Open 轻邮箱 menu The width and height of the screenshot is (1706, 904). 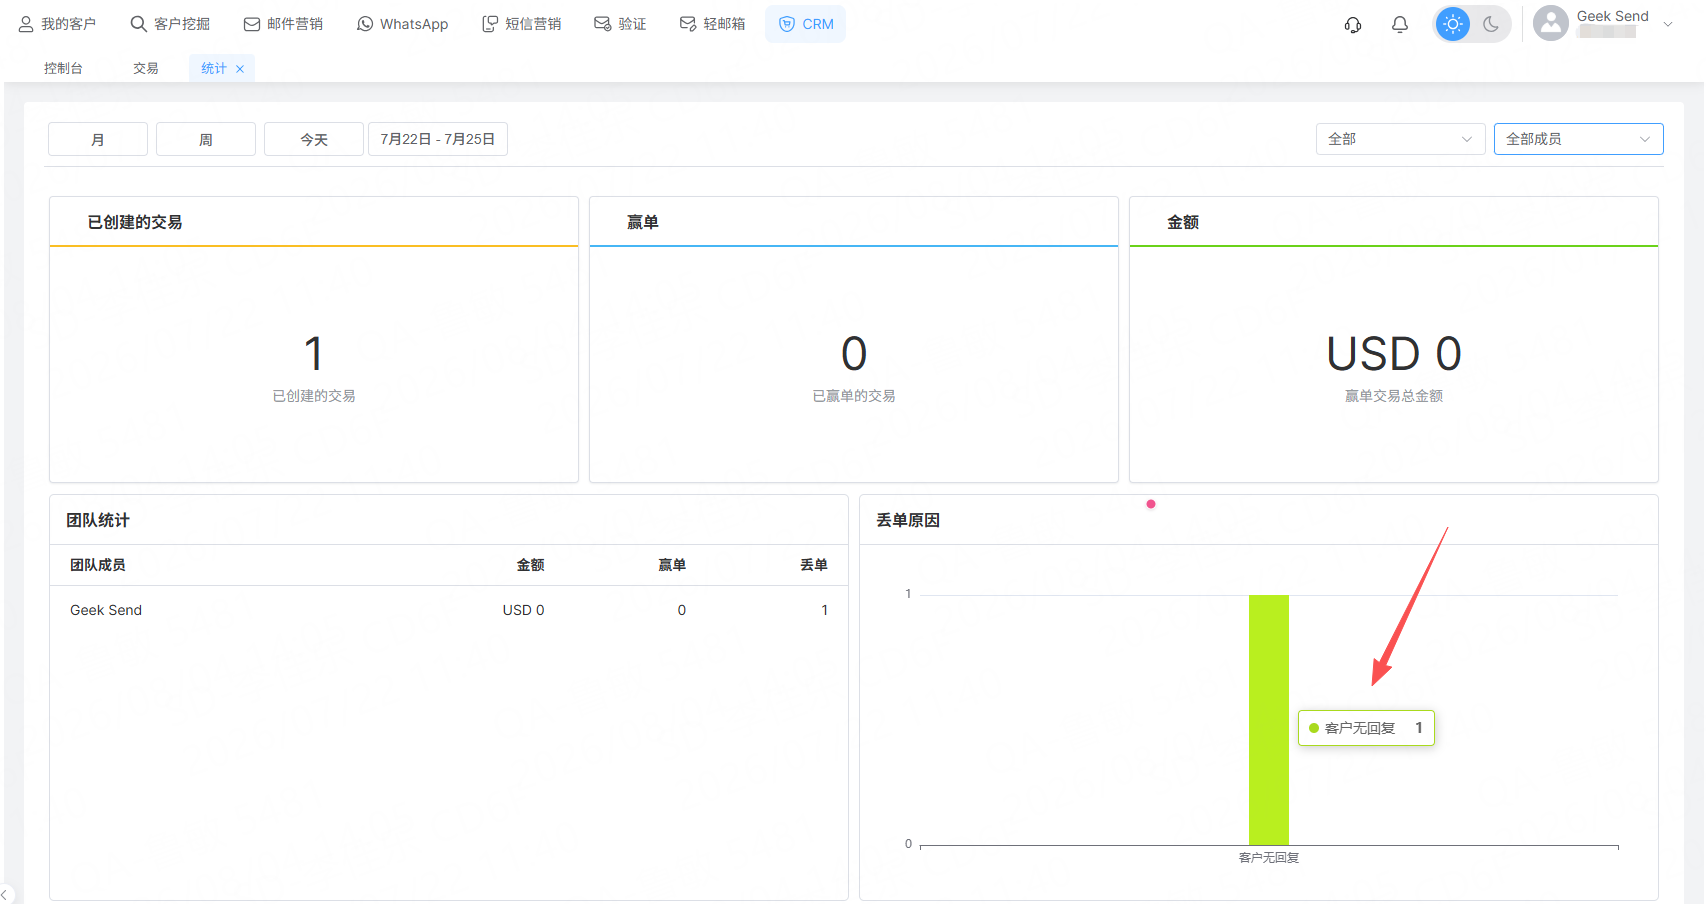pos(712,24)
